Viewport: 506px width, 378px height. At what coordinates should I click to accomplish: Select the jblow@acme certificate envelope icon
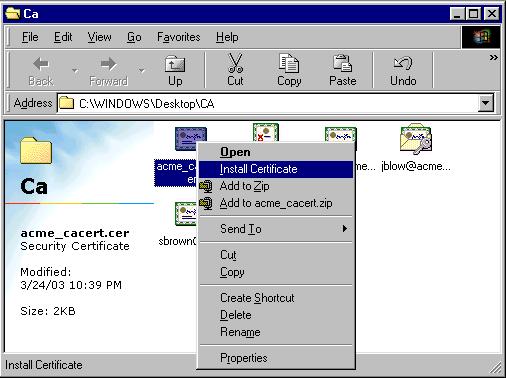click(x=416, y=139)
